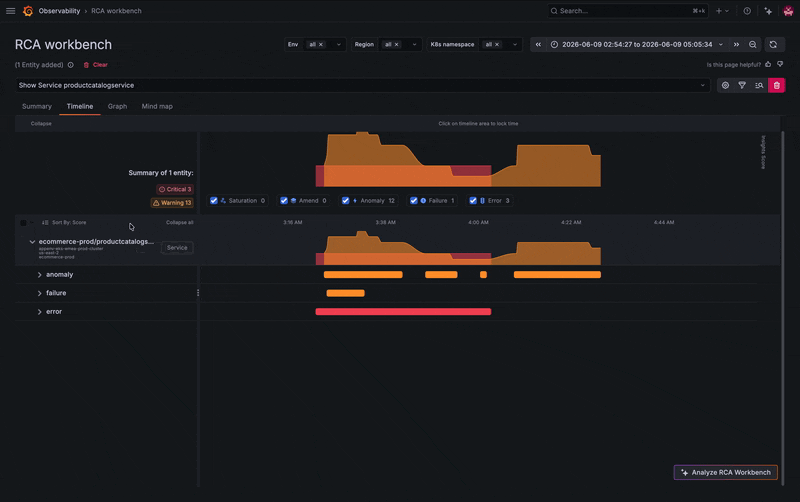This screenshot has height=502, width=800.
Task: Toggle the Amend checkbox
Action: 284,200
